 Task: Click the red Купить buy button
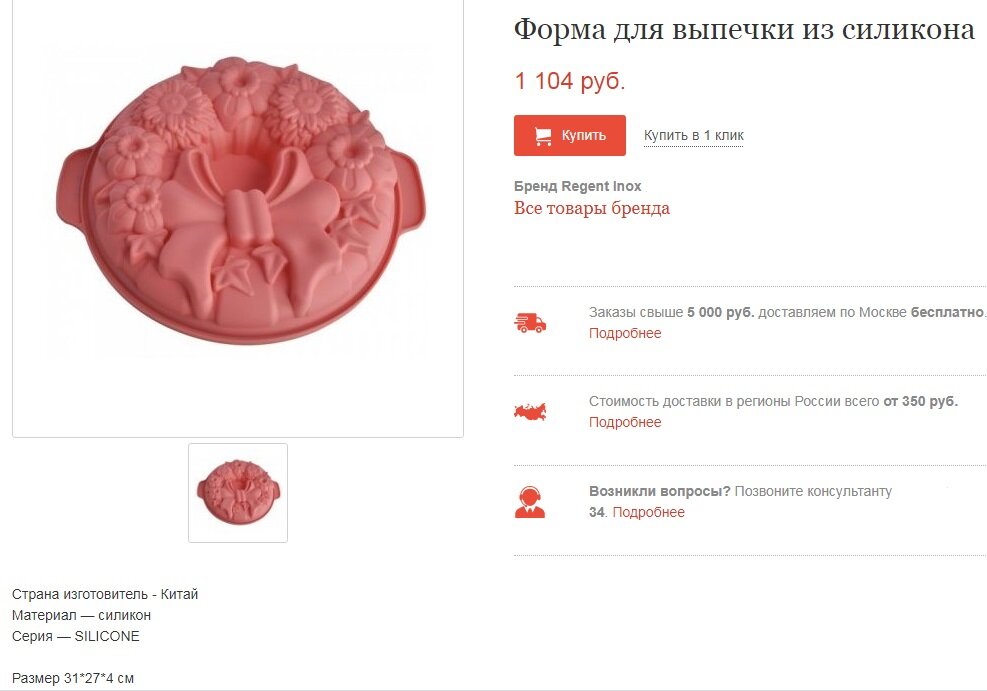(x=570, y=135)
